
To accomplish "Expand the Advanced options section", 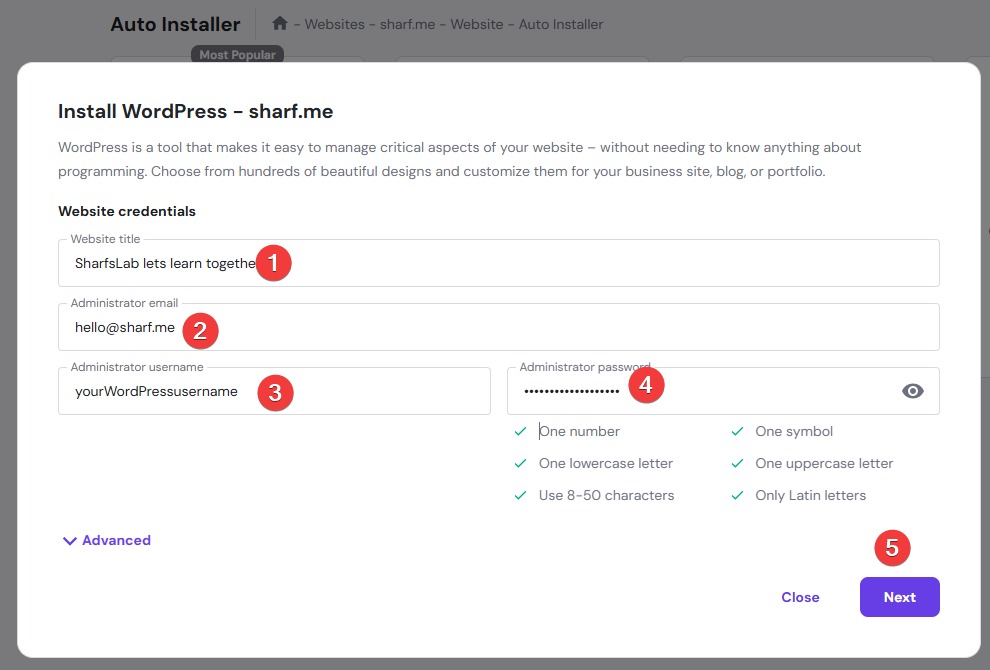I will coord(106,541).
